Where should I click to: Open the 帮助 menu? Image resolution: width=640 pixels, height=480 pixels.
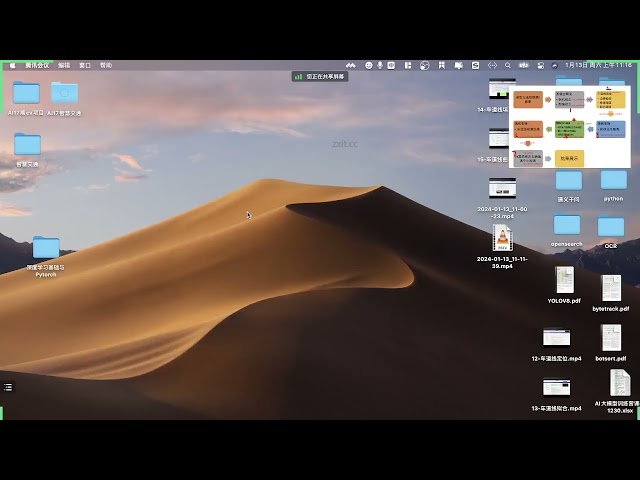(106, 65)
